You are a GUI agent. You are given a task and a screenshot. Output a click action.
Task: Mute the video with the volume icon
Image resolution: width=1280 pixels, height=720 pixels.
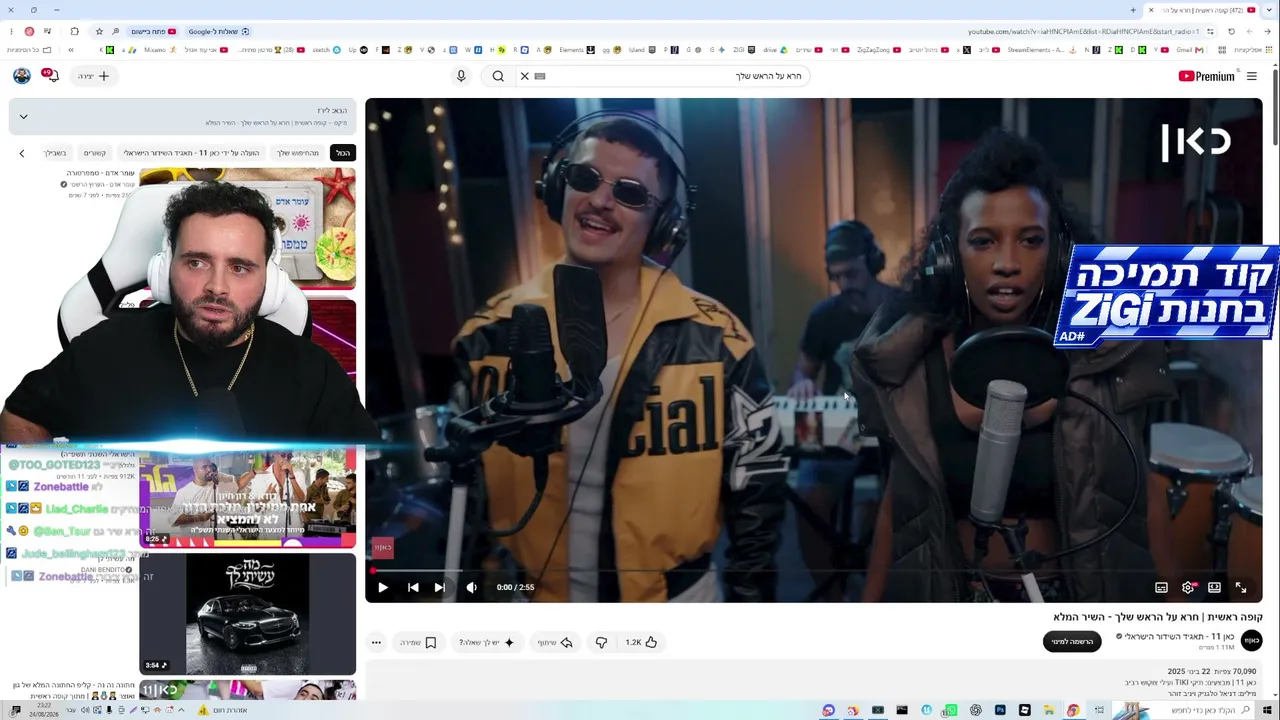[472, 588]
